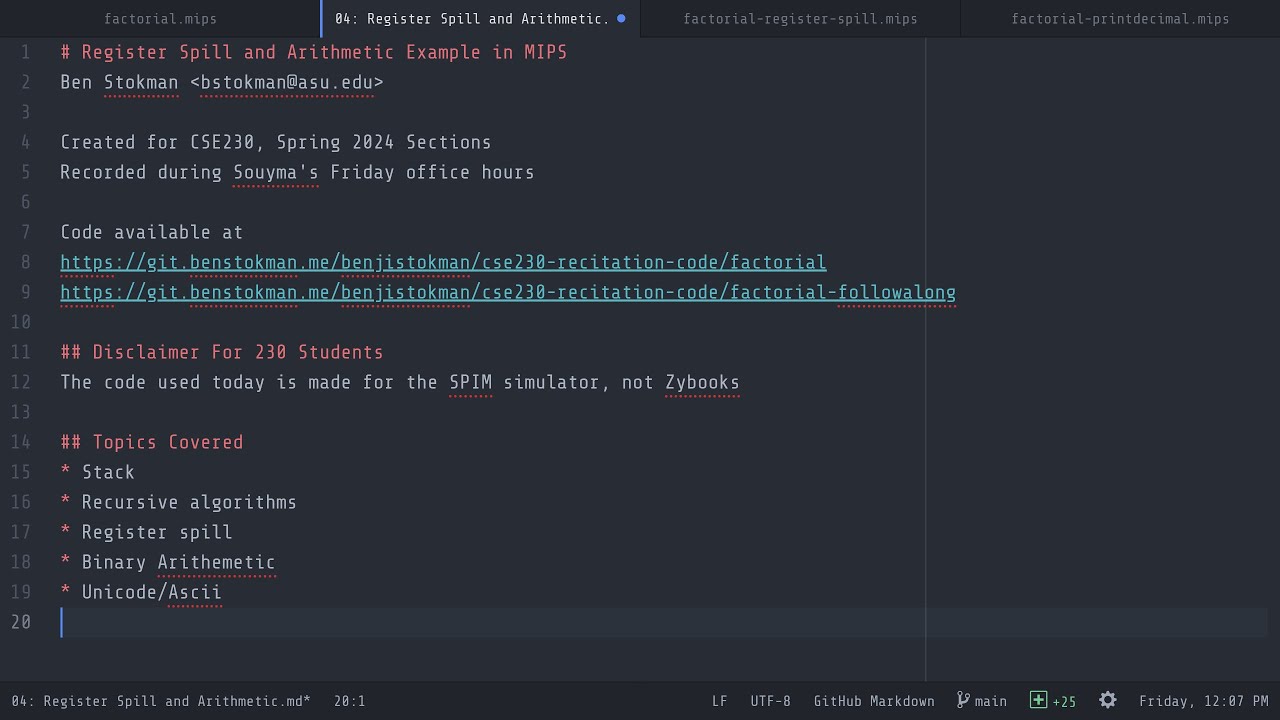Screen dimensions: 1280x720
Task: Place cursor on the Topics Covered heading
Action: 167,442
